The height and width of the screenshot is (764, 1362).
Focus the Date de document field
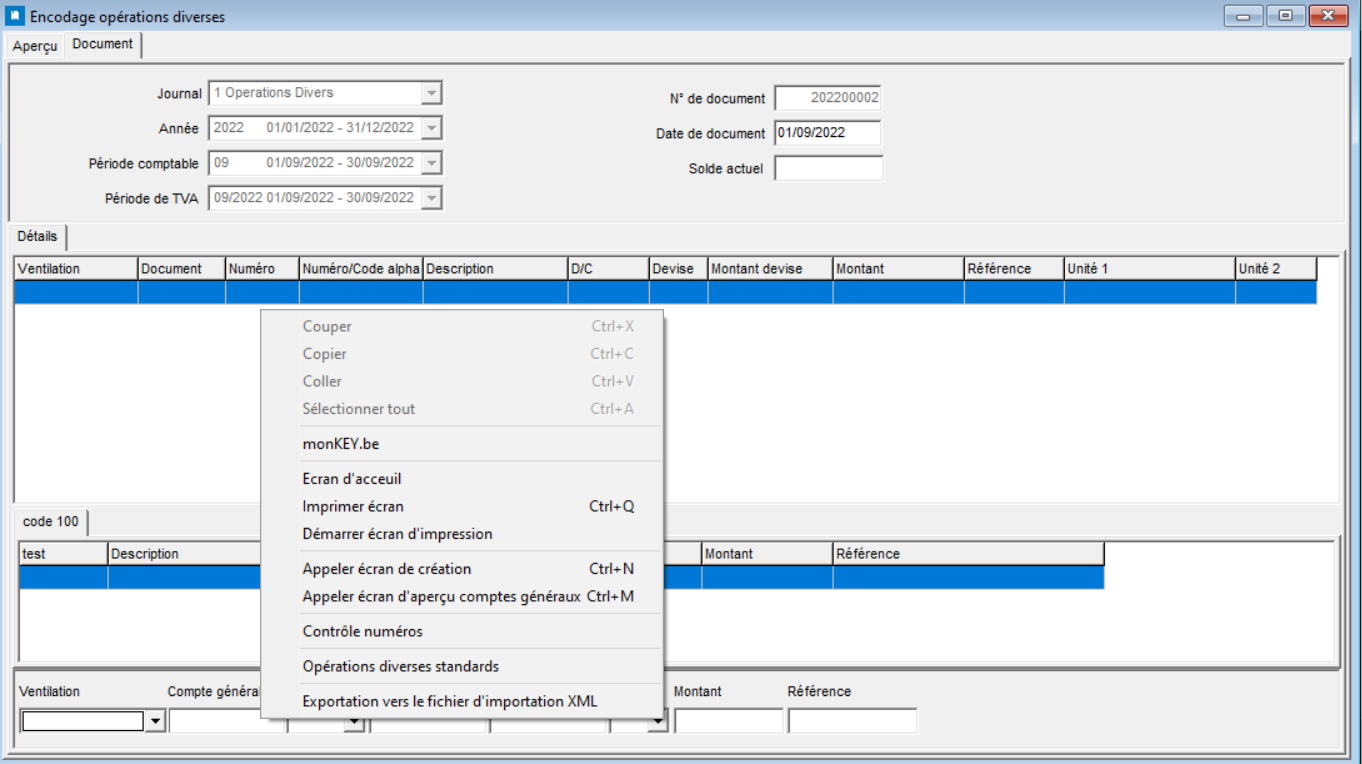(x=828, y=133)
